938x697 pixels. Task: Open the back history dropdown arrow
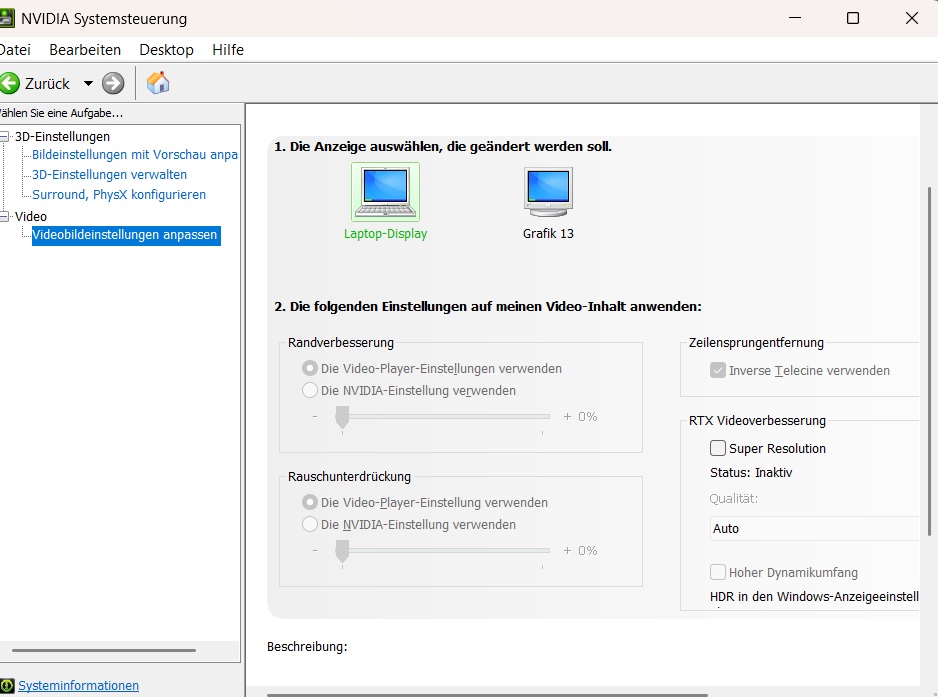[89, 83]
